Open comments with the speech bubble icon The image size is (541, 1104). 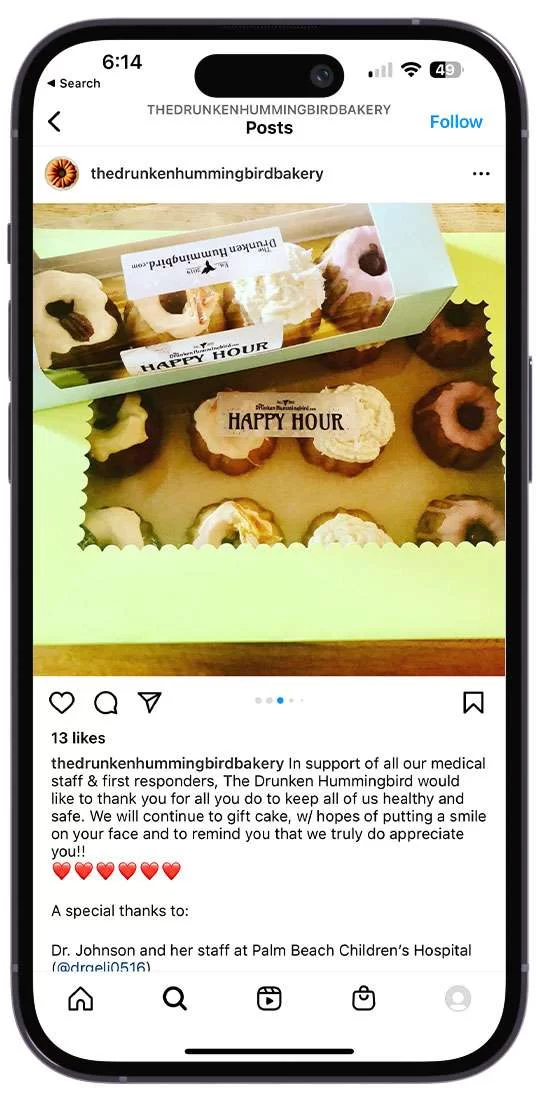tap(106, 702)
